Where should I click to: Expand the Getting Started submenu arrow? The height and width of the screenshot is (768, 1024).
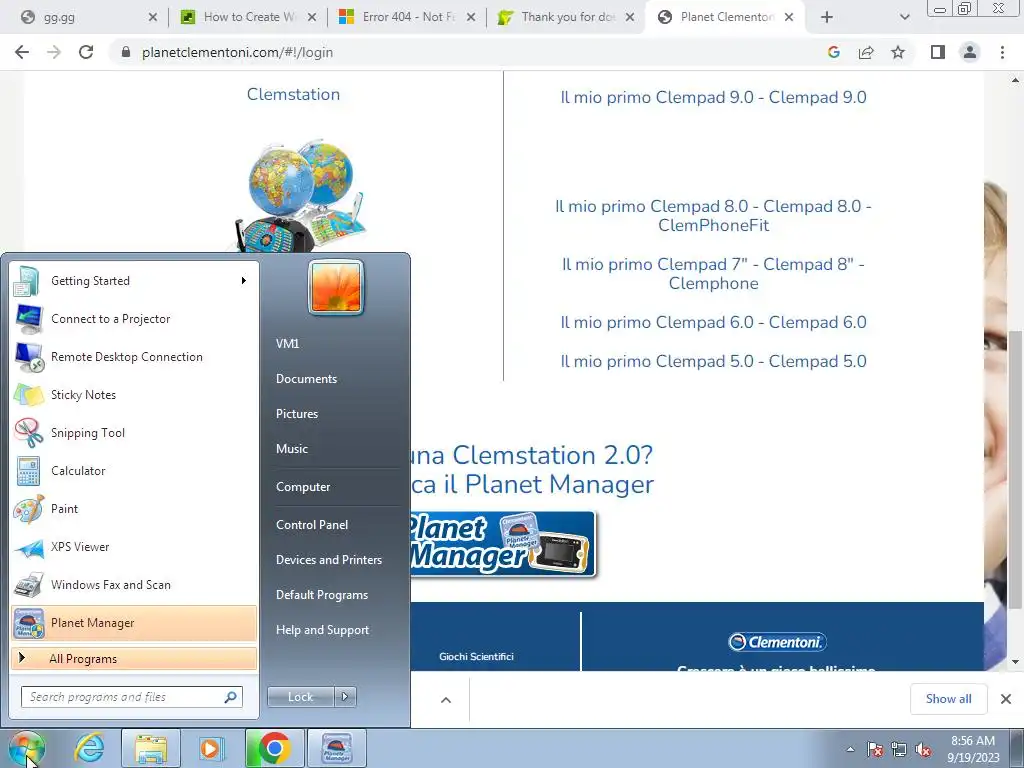coord(244,281)
